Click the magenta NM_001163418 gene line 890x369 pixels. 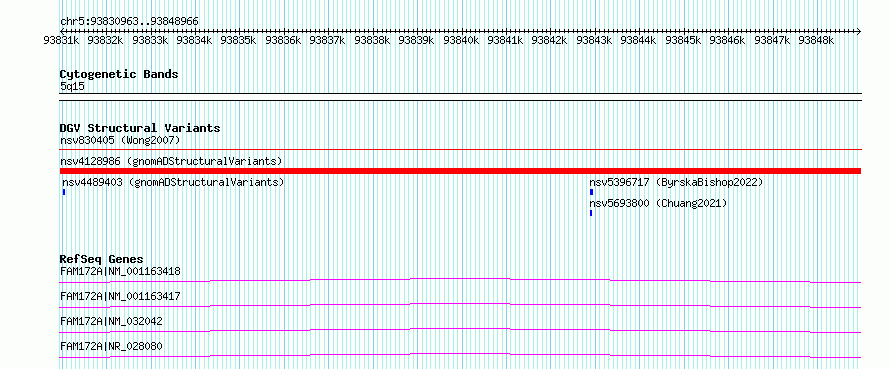point(460,280)
